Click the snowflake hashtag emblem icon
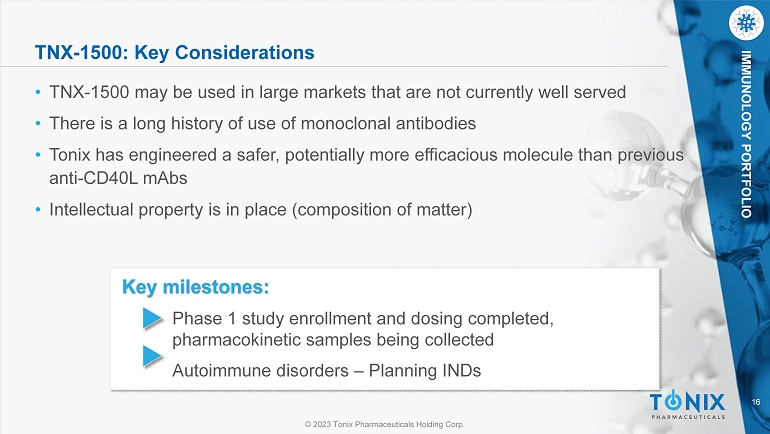The width and height of the screenshot is (770, 434). (746, 23)
